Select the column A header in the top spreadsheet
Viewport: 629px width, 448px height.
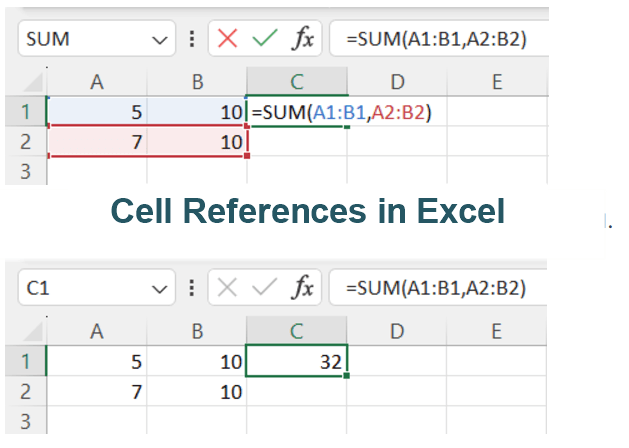[97, 82]
